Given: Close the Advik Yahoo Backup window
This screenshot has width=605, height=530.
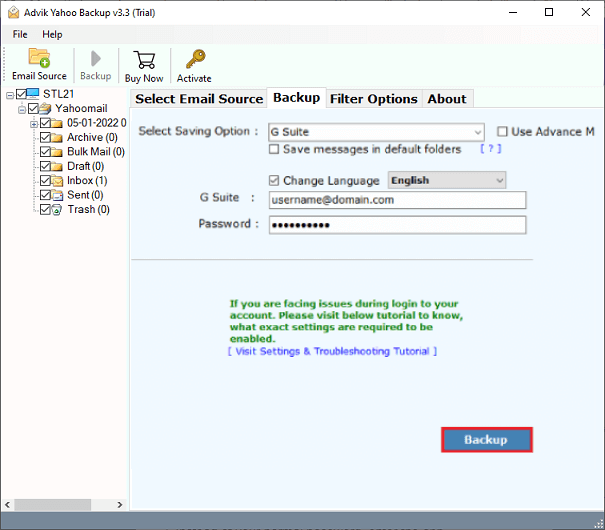Looking at the screenshot, I should [586, 12].
